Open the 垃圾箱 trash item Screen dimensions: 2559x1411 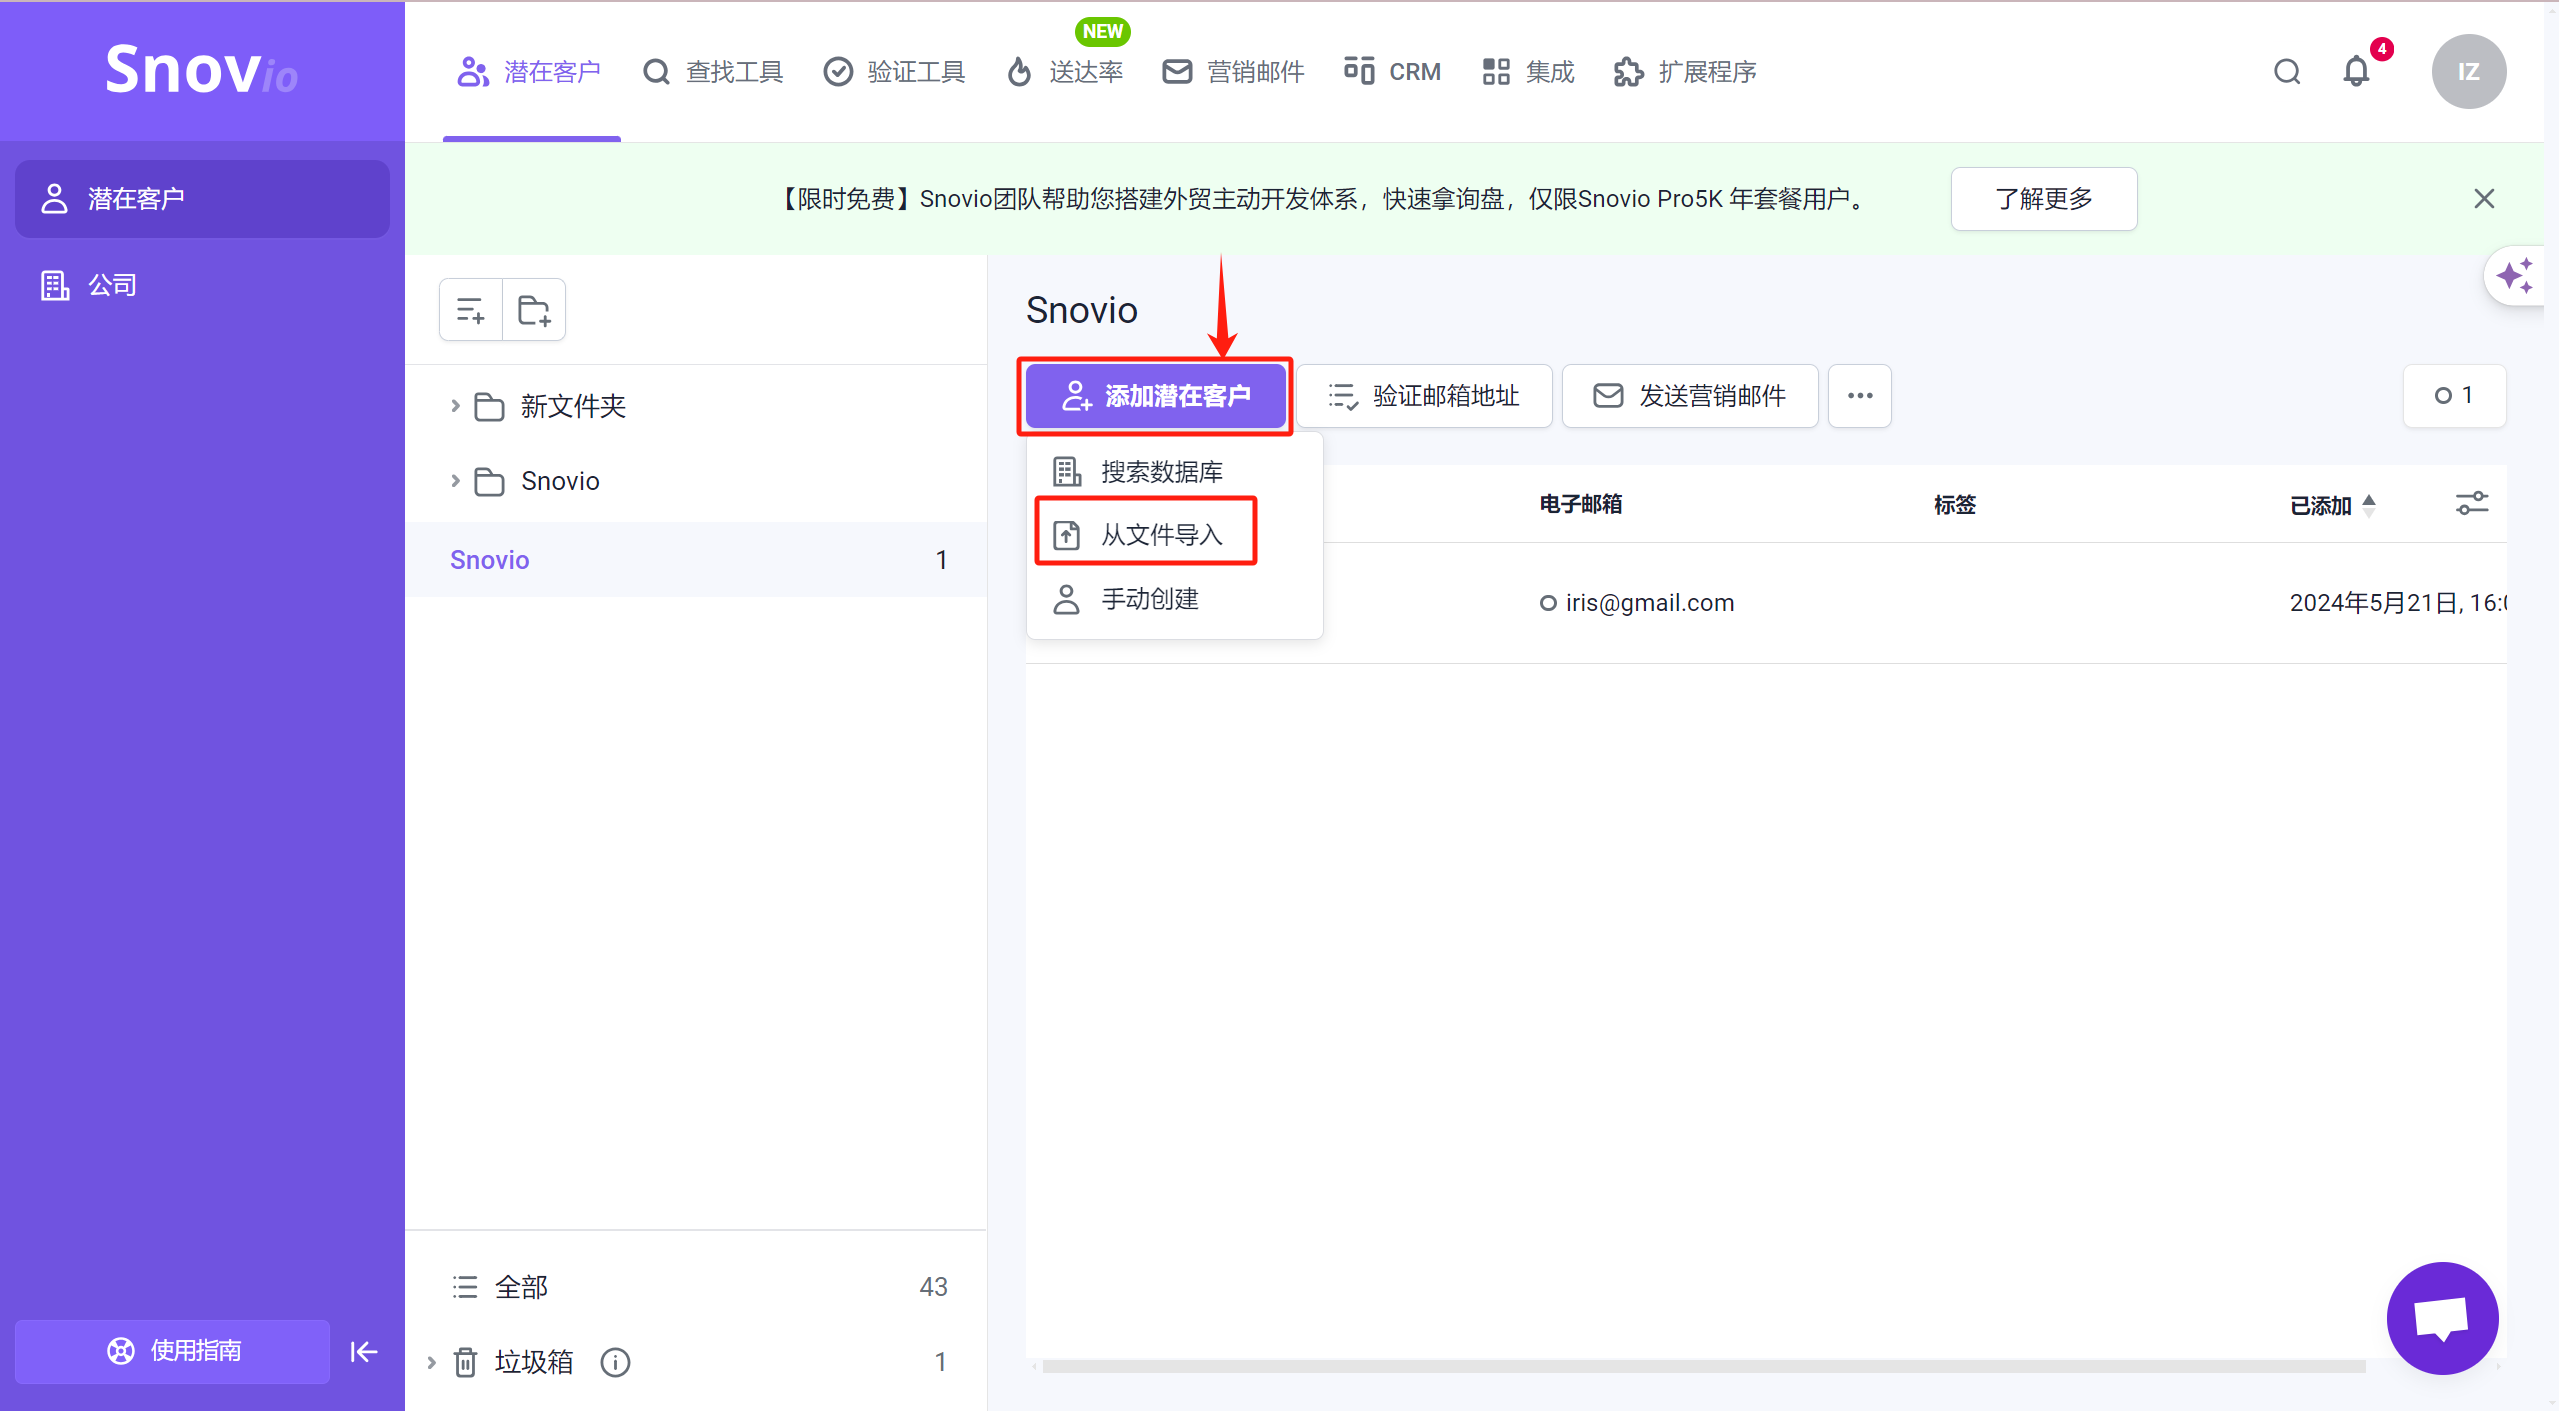(534, 1362)
